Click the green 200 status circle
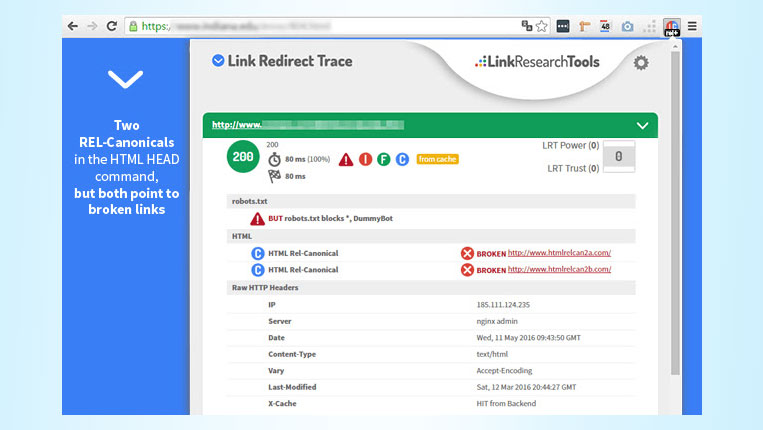 243,157
